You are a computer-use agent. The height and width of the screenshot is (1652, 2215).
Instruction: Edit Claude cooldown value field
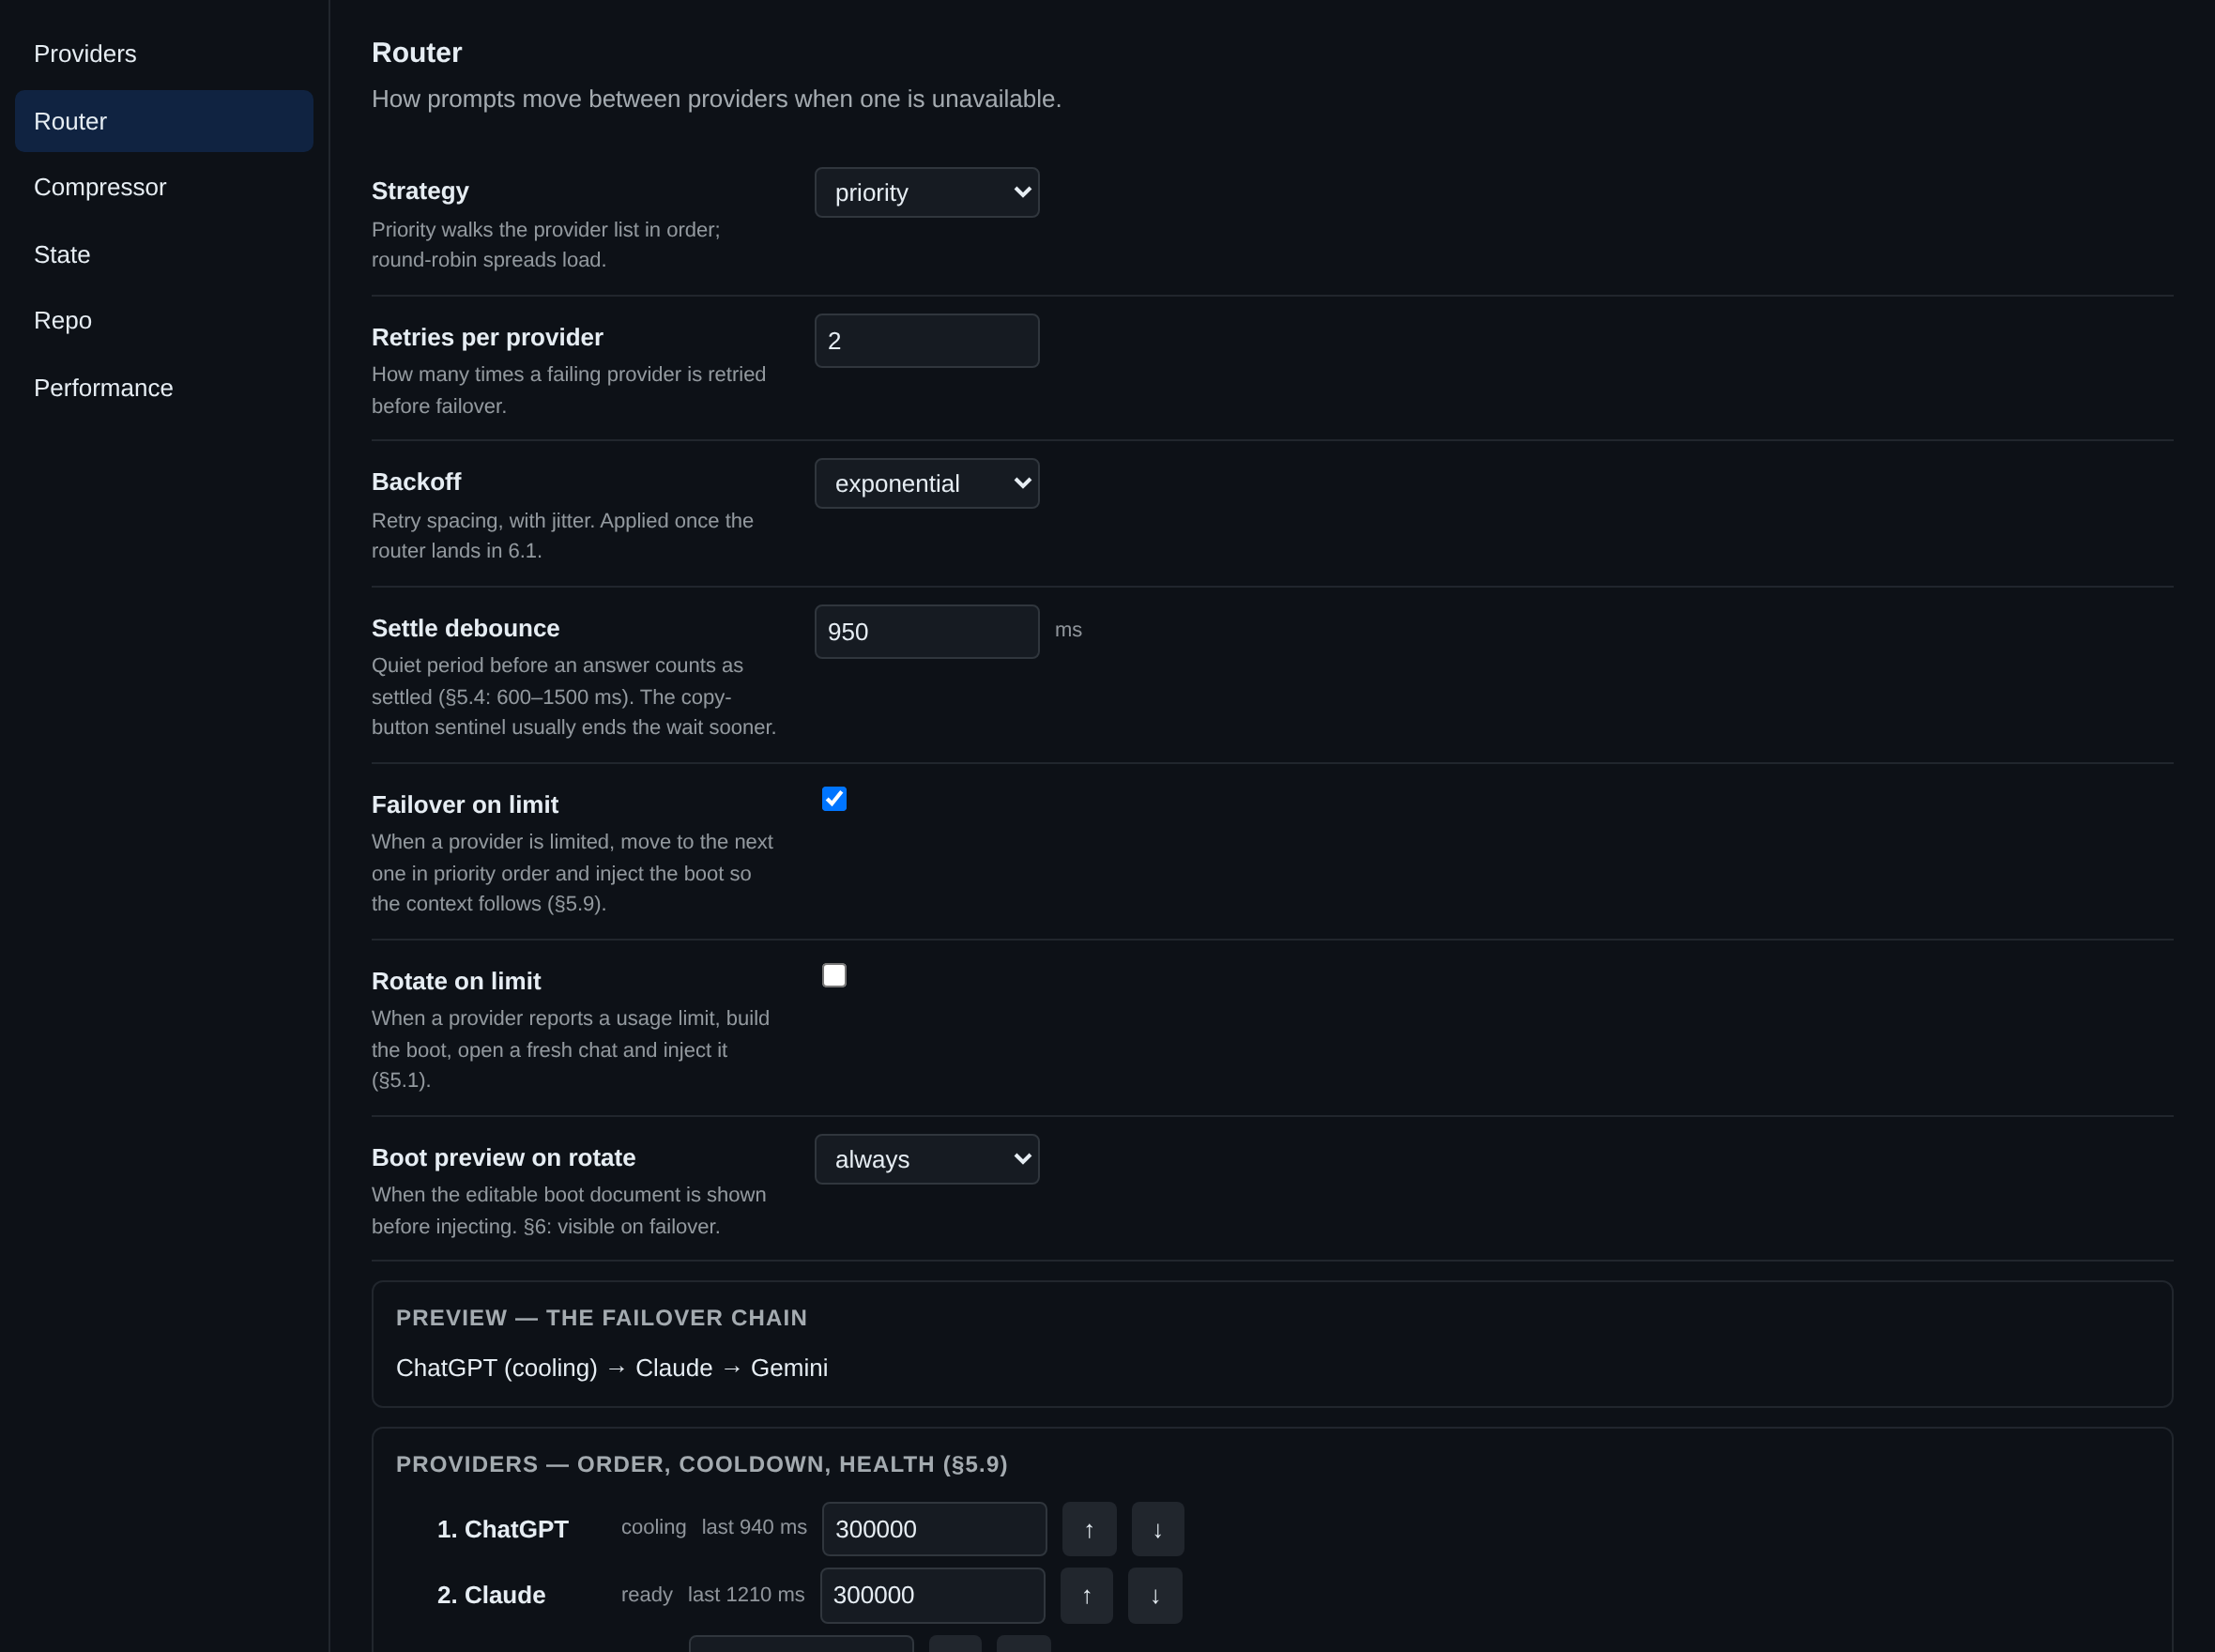(932, 1595)
